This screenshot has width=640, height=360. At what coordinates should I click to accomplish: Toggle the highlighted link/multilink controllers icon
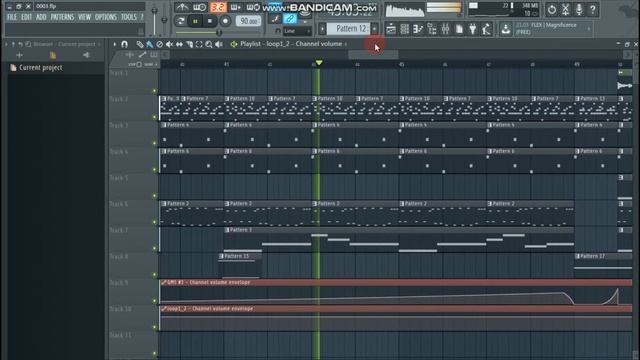290,19
